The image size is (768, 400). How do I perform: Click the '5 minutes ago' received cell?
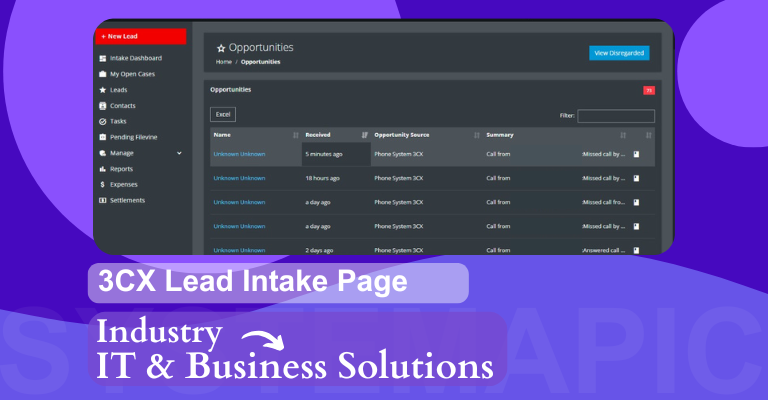point(336,154)
